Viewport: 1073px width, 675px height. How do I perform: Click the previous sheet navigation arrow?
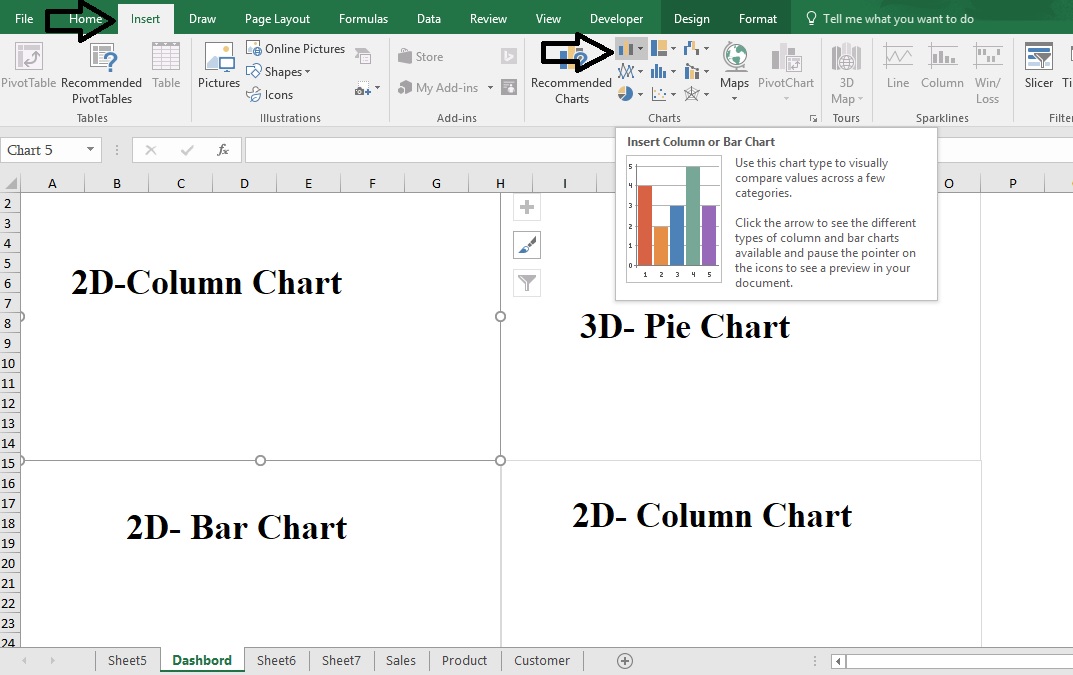click(25, 661)
